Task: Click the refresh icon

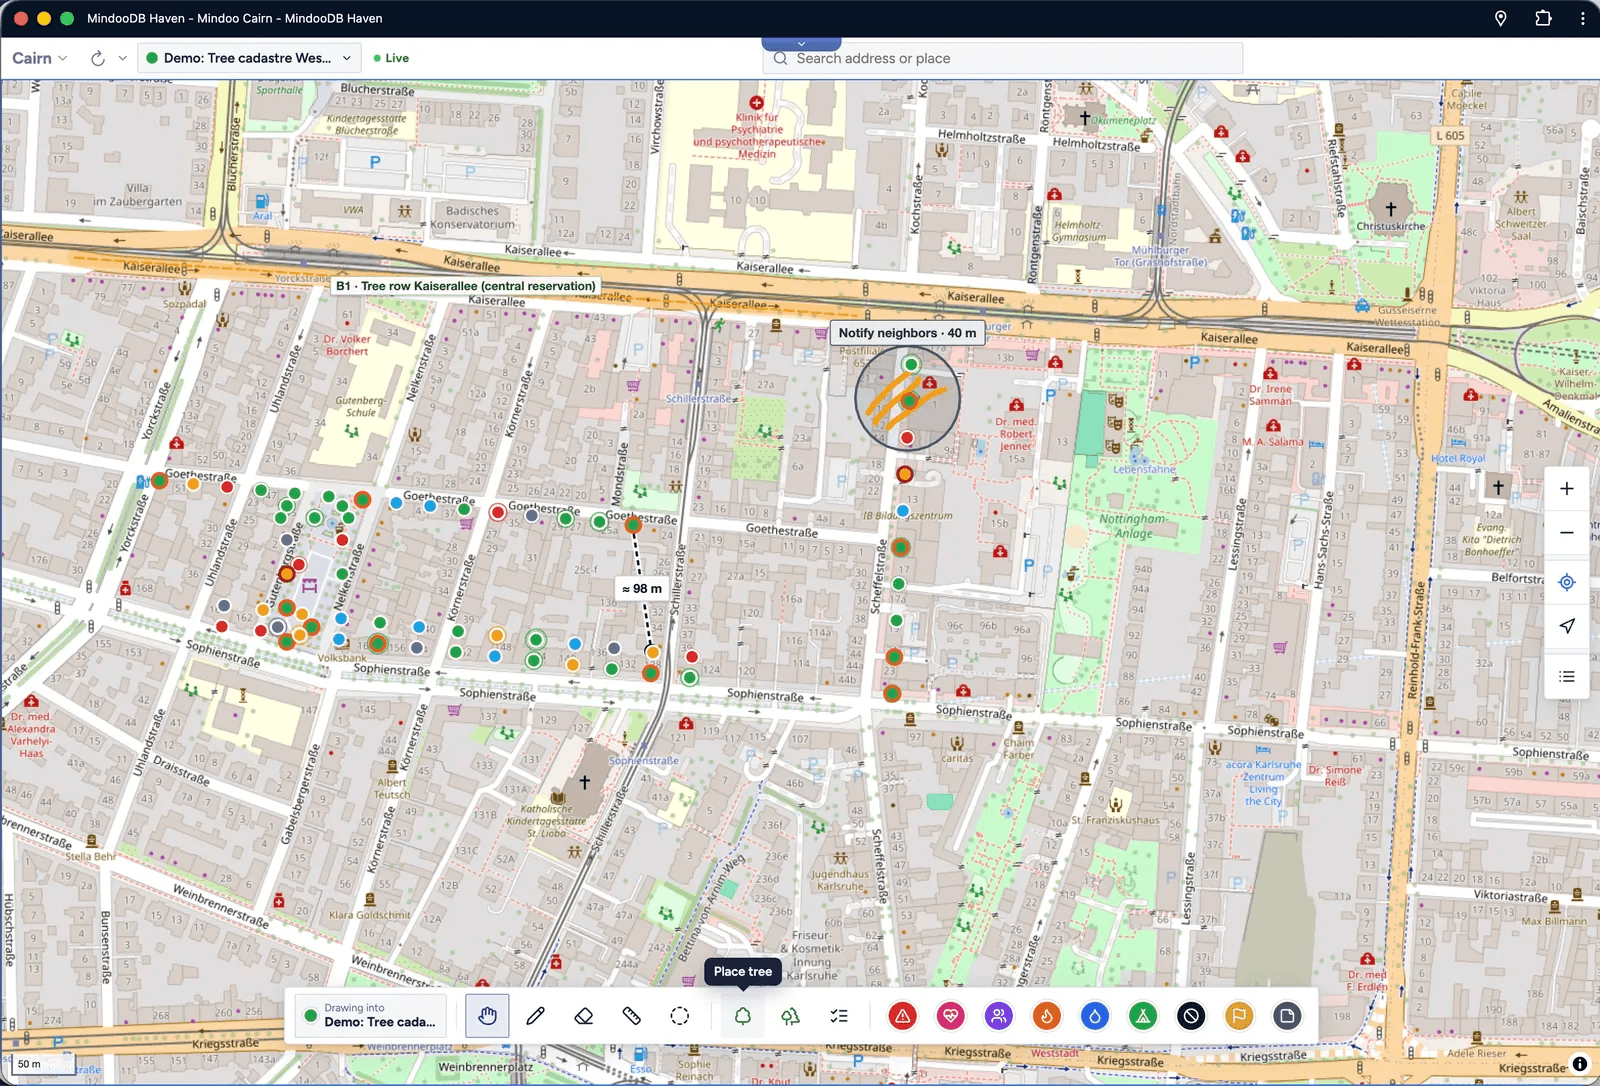Action: pos(97,58)
